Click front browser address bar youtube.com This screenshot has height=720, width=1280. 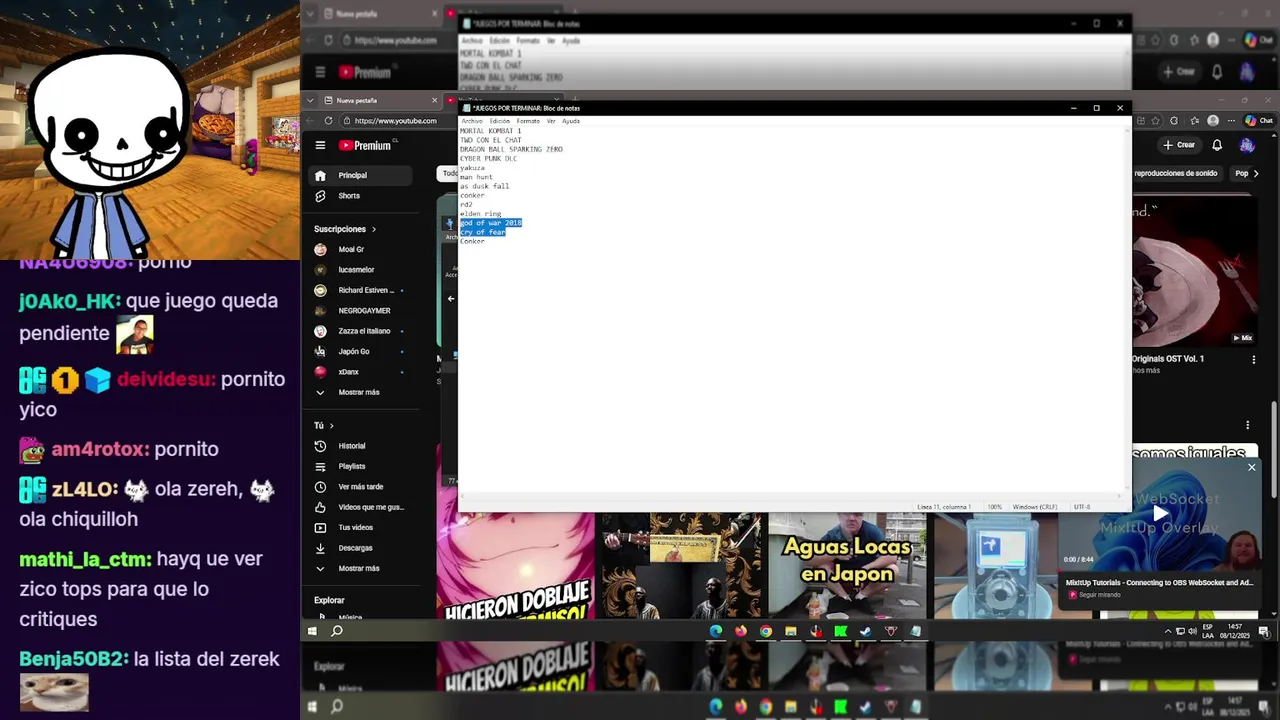tap(396, 121)
